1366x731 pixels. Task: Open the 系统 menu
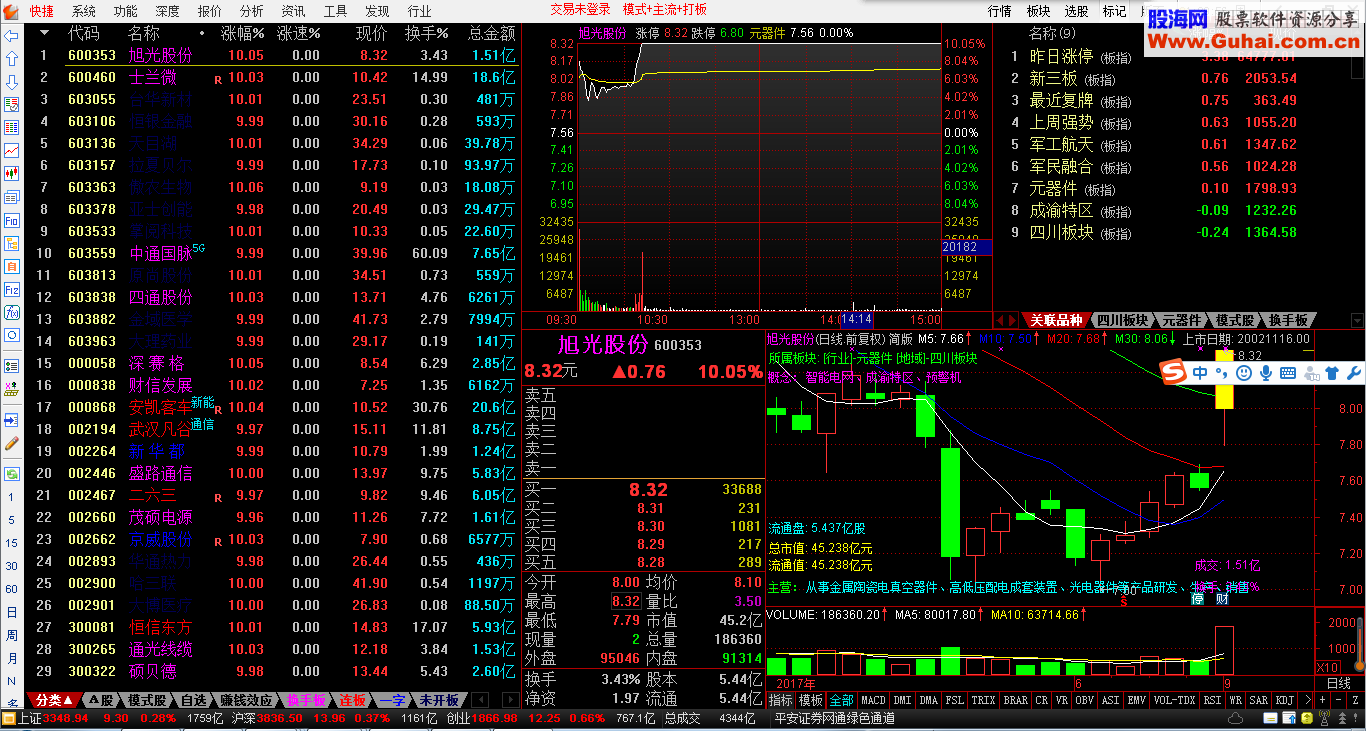pos(84,11)
